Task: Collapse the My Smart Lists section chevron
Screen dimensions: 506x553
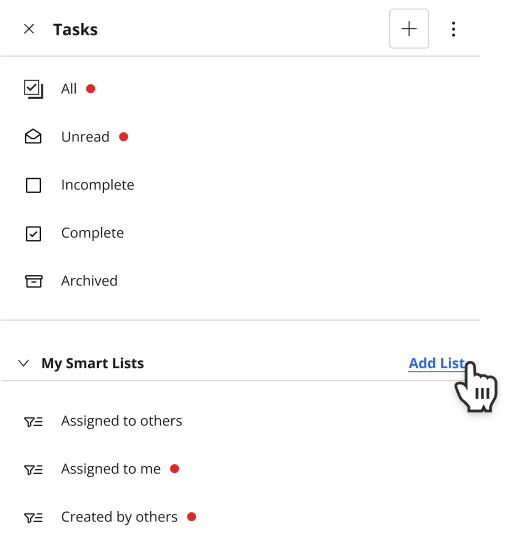Action: (24, 363)
